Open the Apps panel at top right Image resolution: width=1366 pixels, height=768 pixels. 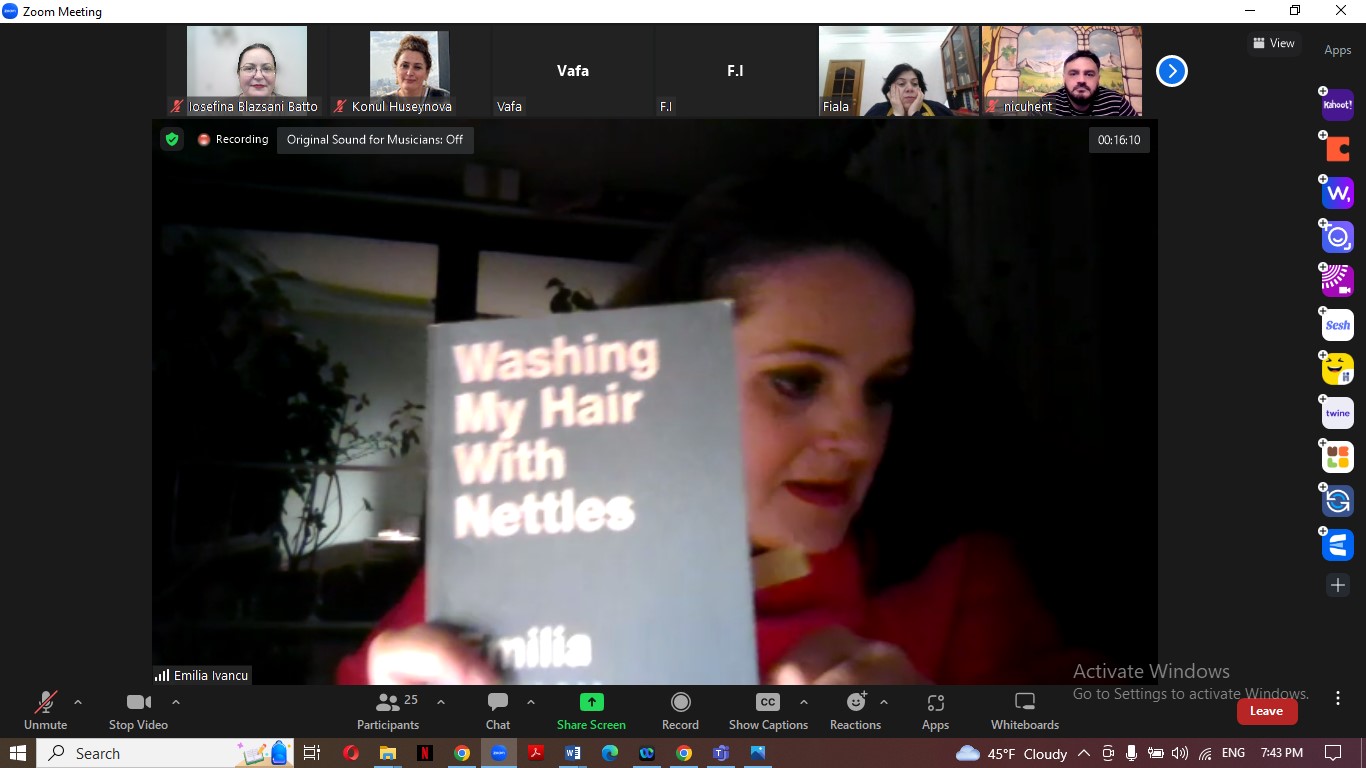tap(1338, 50)
